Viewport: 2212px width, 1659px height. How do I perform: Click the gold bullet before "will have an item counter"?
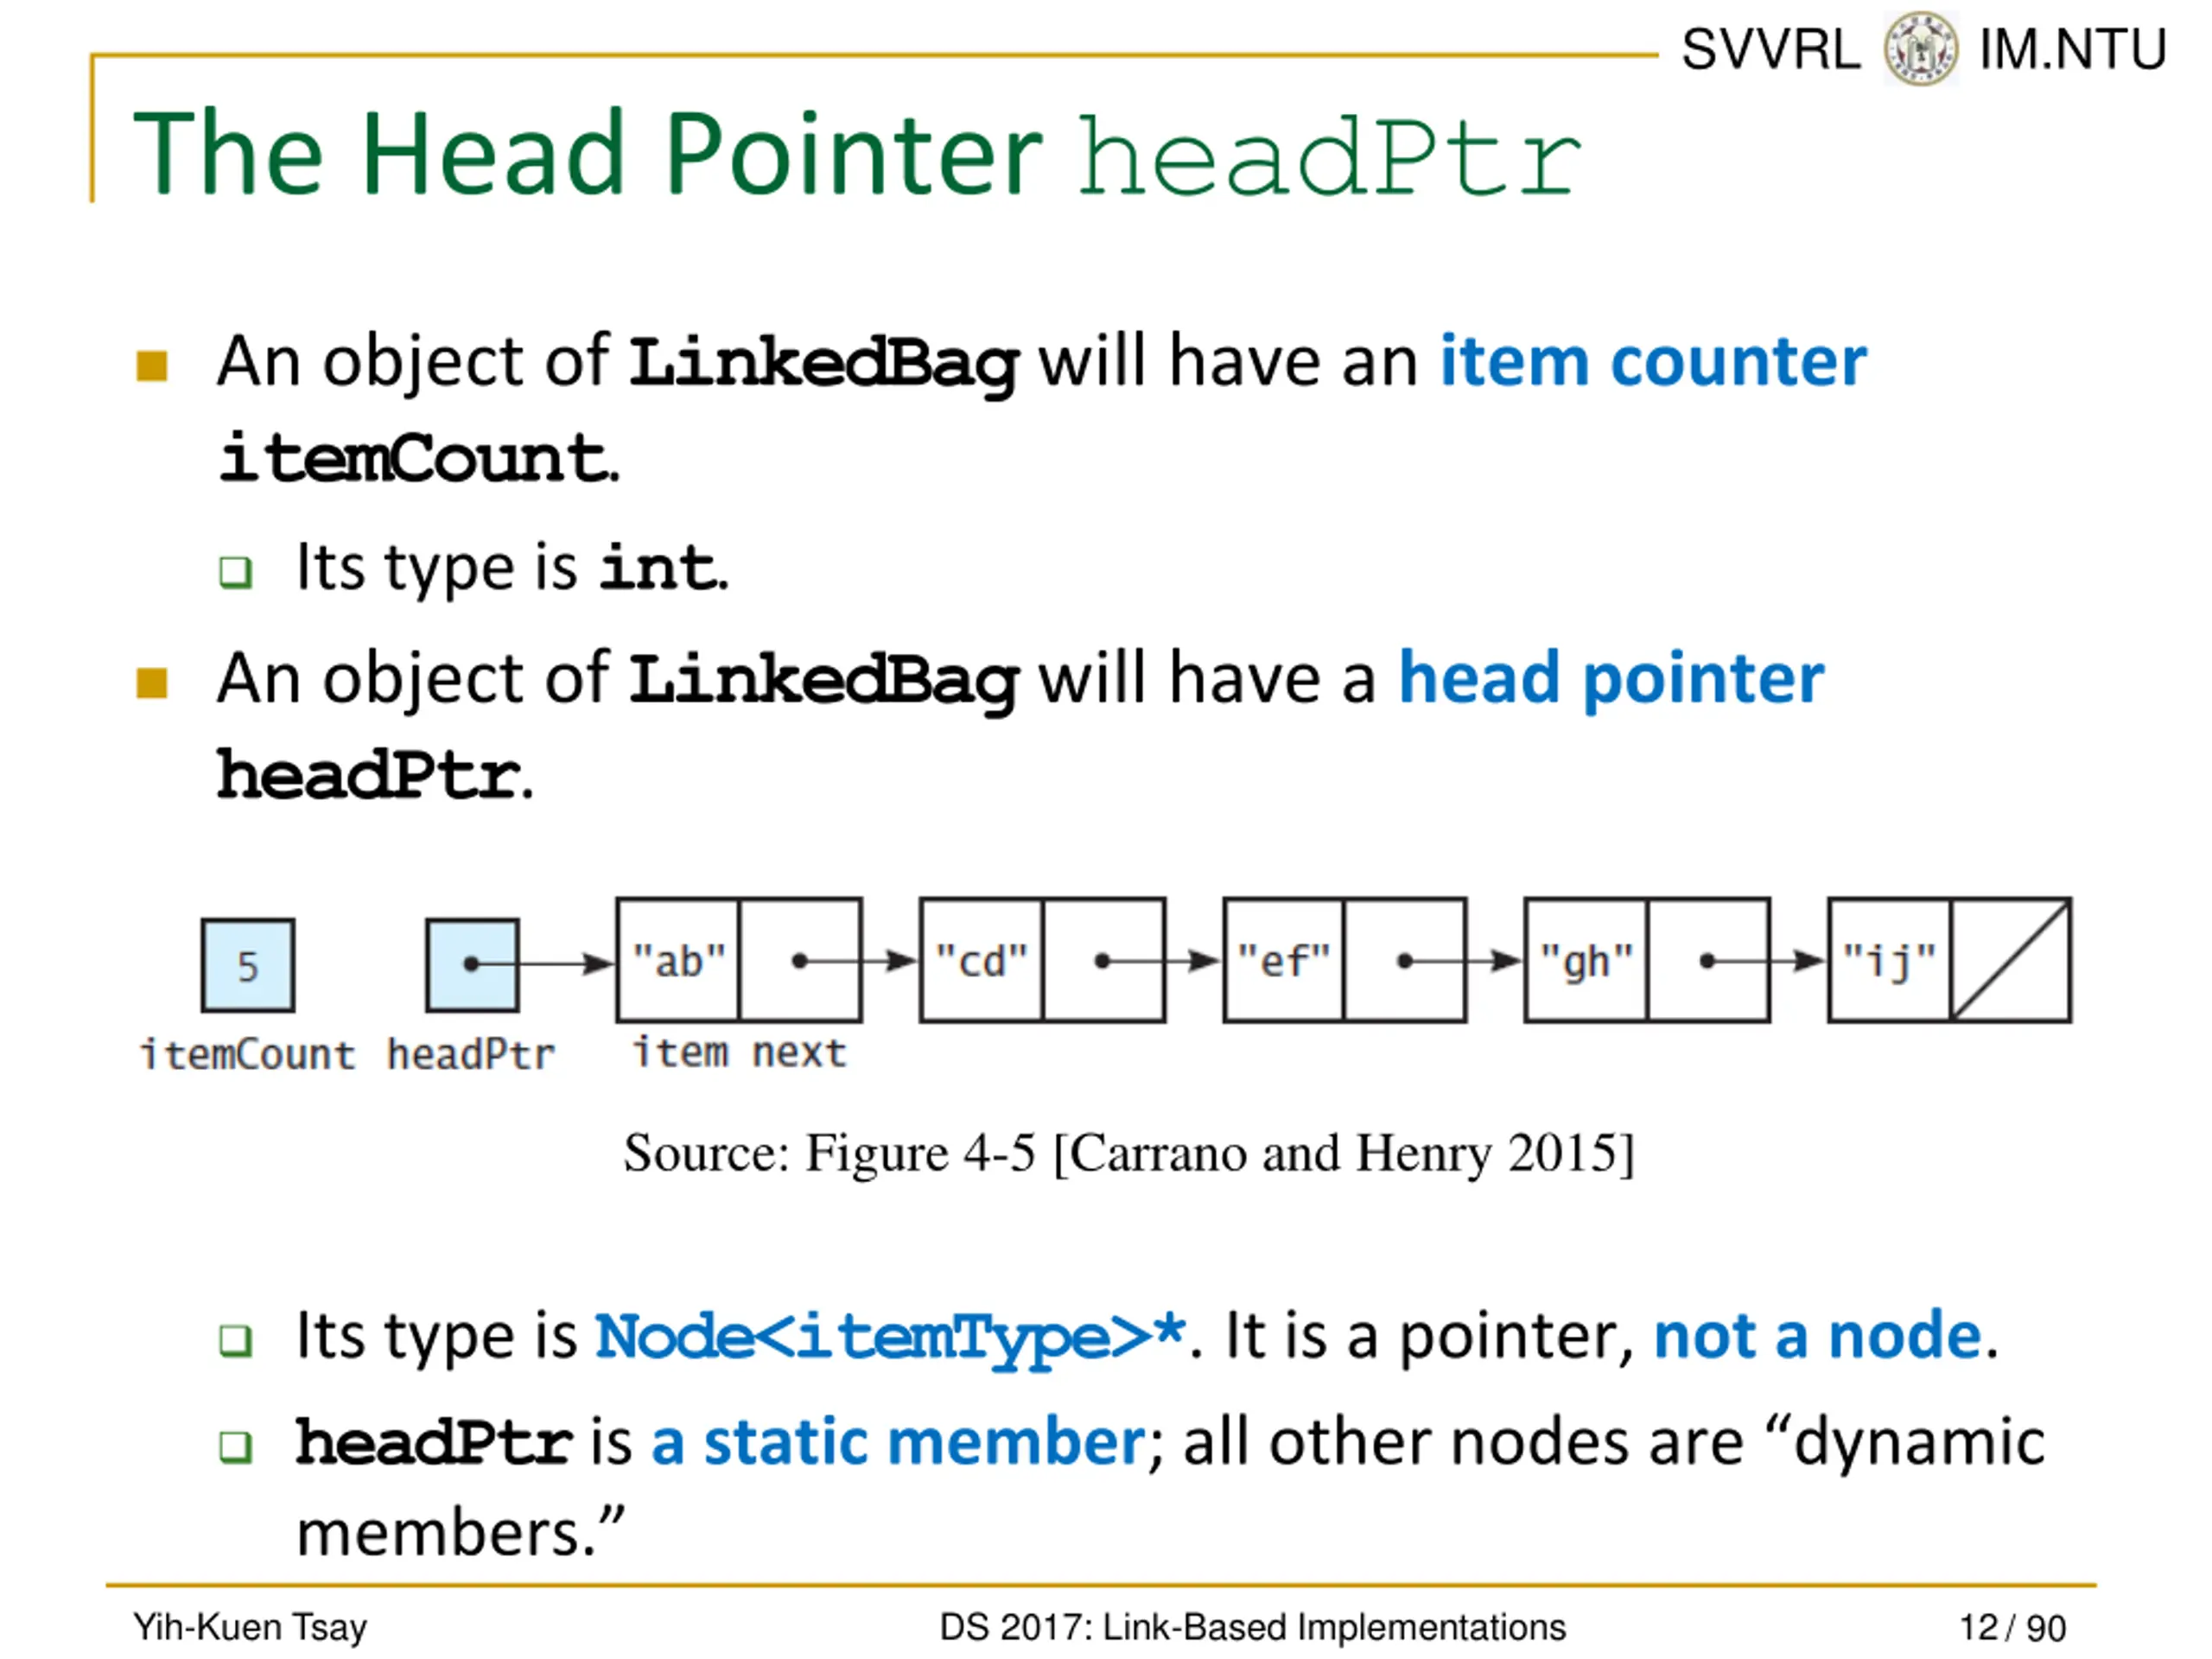[152, 366]
